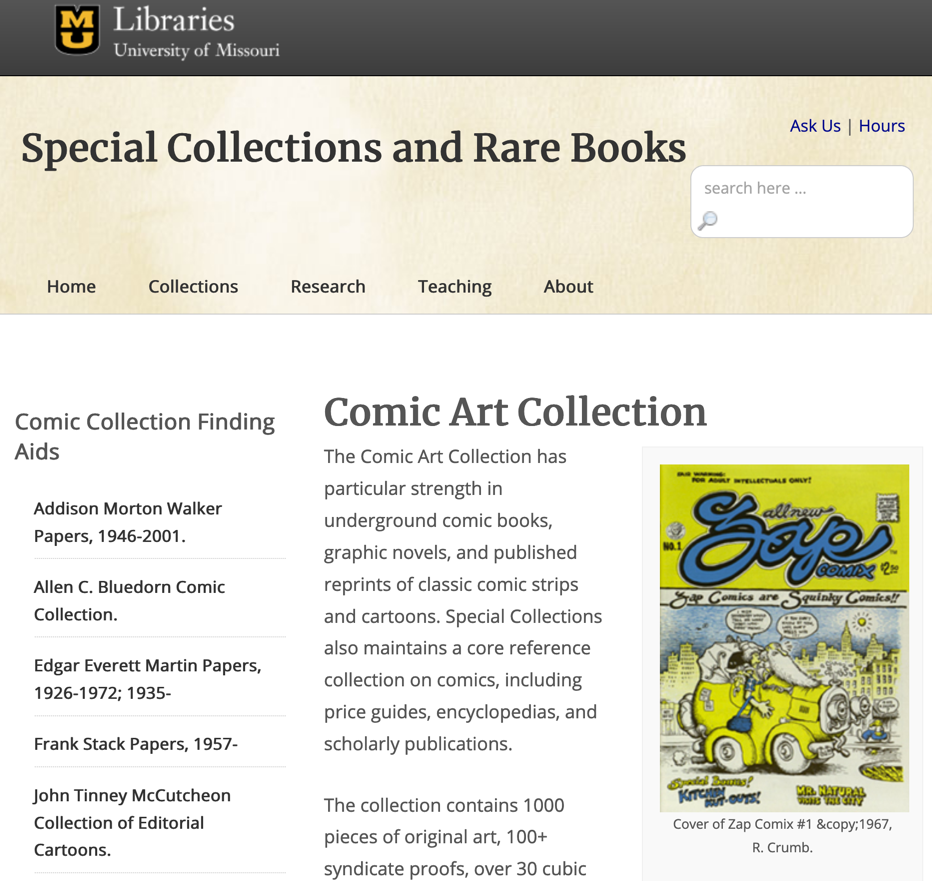Open the About menu
The height and width of the screenshot is (881, 932).
pyautogui.click(x=568, y=287)
